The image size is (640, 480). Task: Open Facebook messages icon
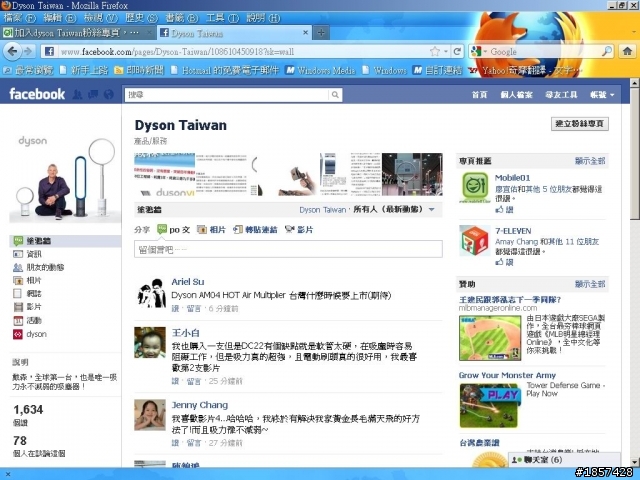pos(93,95)
